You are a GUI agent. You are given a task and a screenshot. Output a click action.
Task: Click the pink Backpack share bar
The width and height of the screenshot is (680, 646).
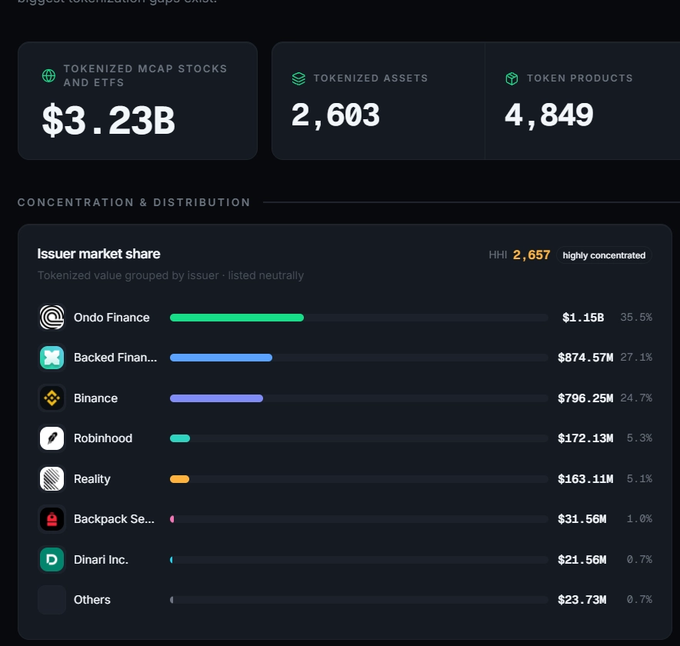(172, 519)
